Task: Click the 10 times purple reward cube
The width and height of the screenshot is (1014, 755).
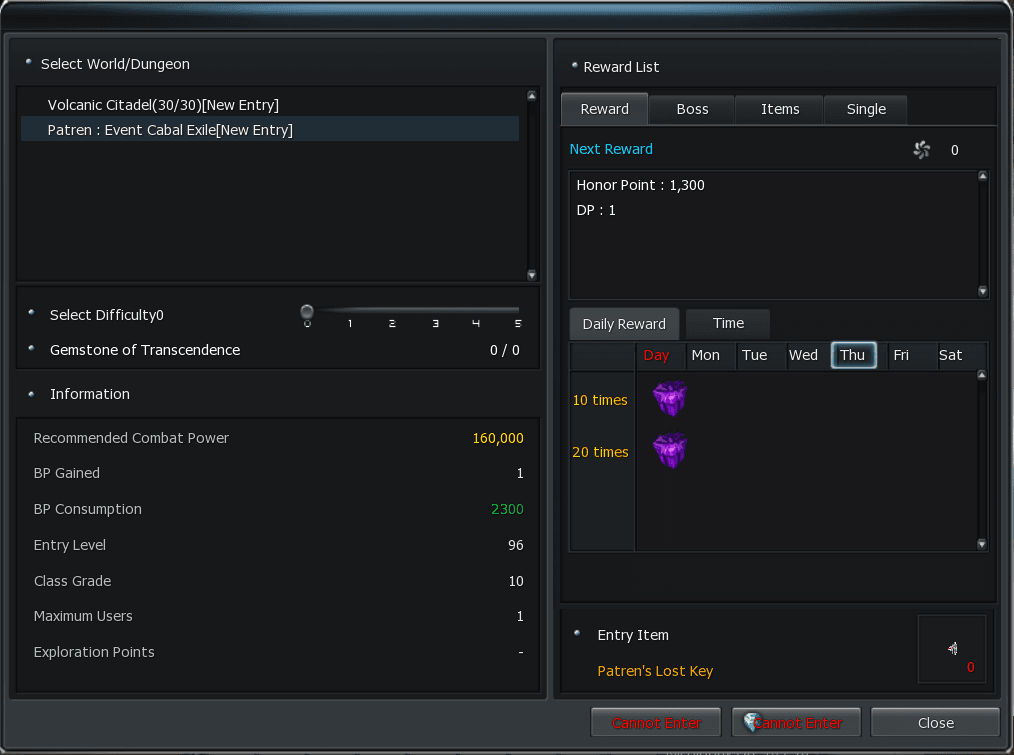Action: [670, 399]
